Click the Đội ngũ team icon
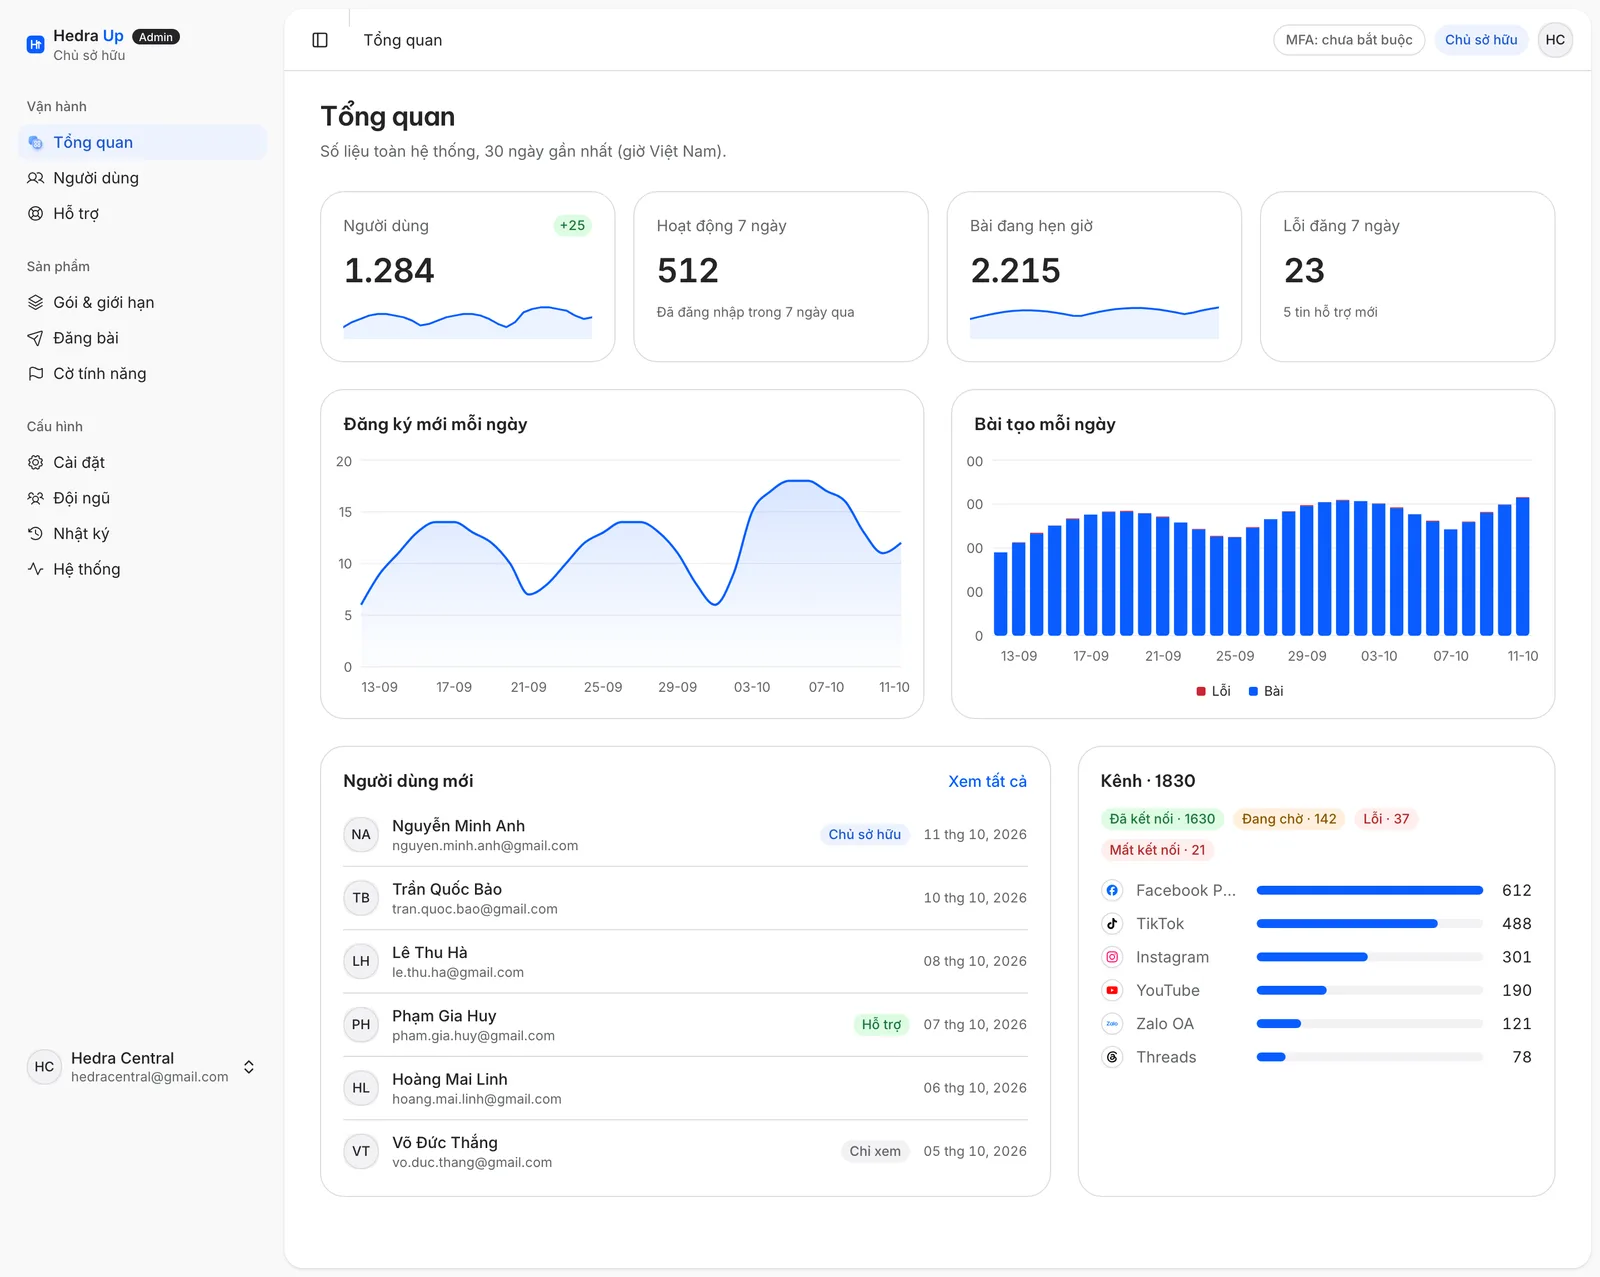 pos(36,498)
